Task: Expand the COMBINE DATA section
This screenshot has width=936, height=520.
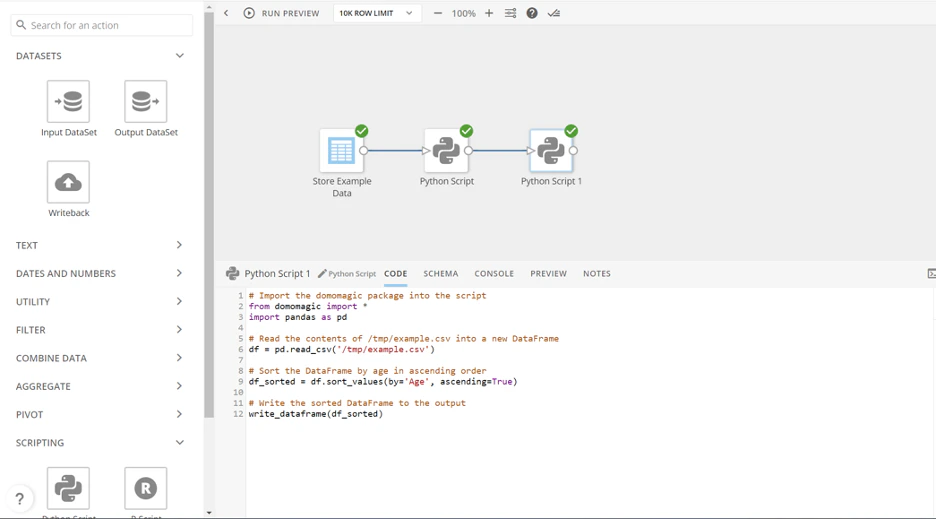Action: click(x=179, y=357)
